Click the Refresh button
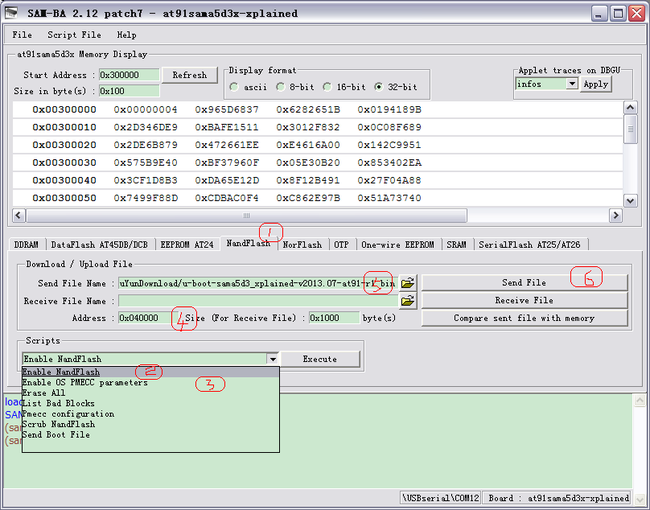The width and height of the screenshot is (650, 510). pos(189,75)
